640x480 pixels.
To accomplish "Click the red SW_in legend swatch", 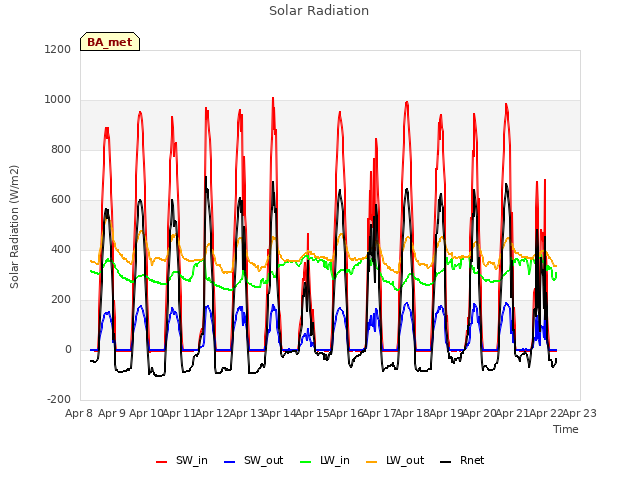I will coord(162,462).
